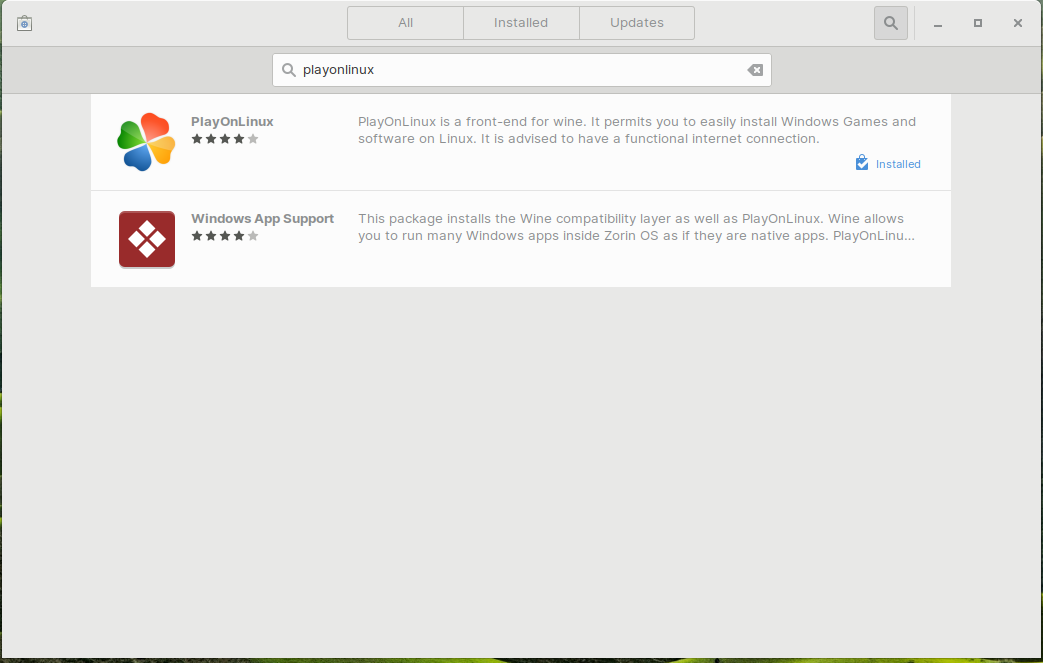Open the Windows App Support title
Screen dimensions: 1043x663
click(263, 219)
